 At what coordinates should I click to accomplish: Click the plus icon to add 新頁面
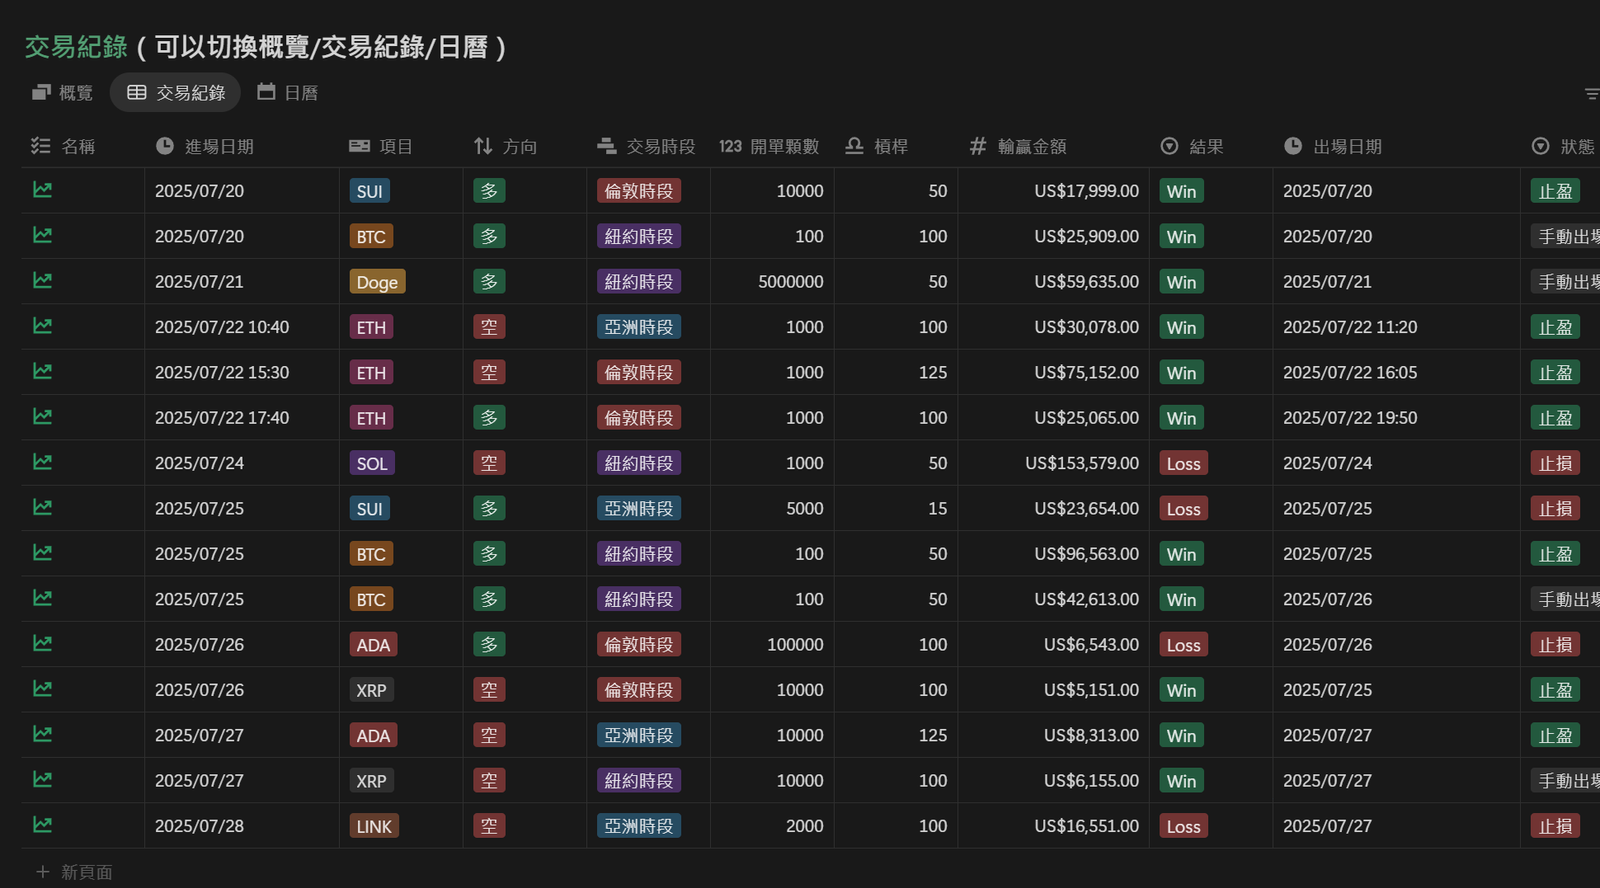pyautogui.click(x=43, y=872)
